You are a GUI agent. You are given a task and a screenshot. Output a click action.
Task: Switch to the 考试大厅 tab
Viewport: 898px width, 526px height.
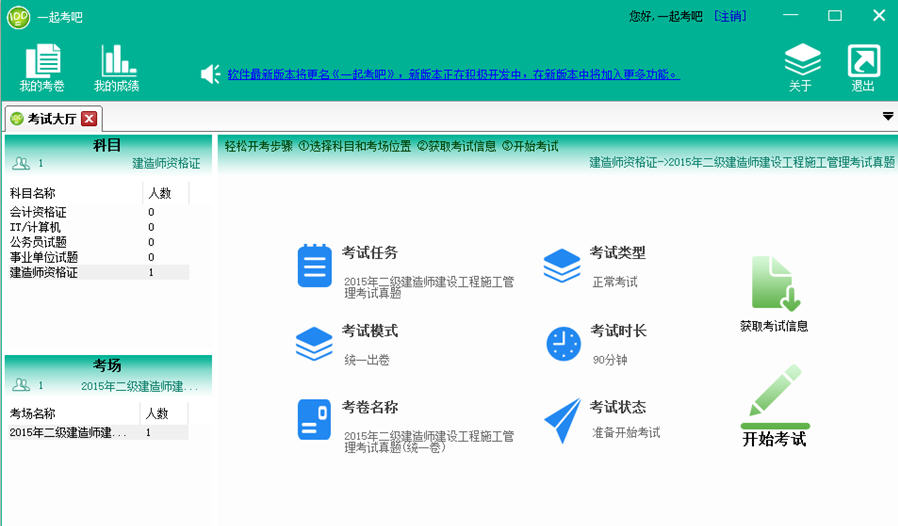click(x=52, y=119)
